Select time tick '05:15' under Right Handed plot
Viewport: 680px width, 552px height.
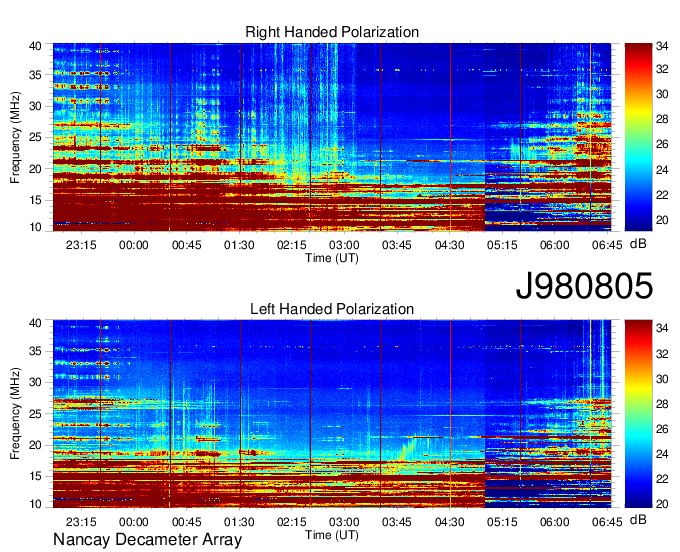[x=502, y=245]
